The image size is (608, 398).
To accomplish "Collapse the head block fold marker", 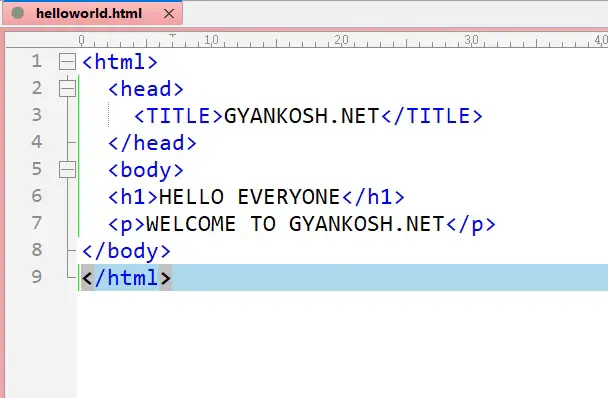I will click(x=67, y=88).
